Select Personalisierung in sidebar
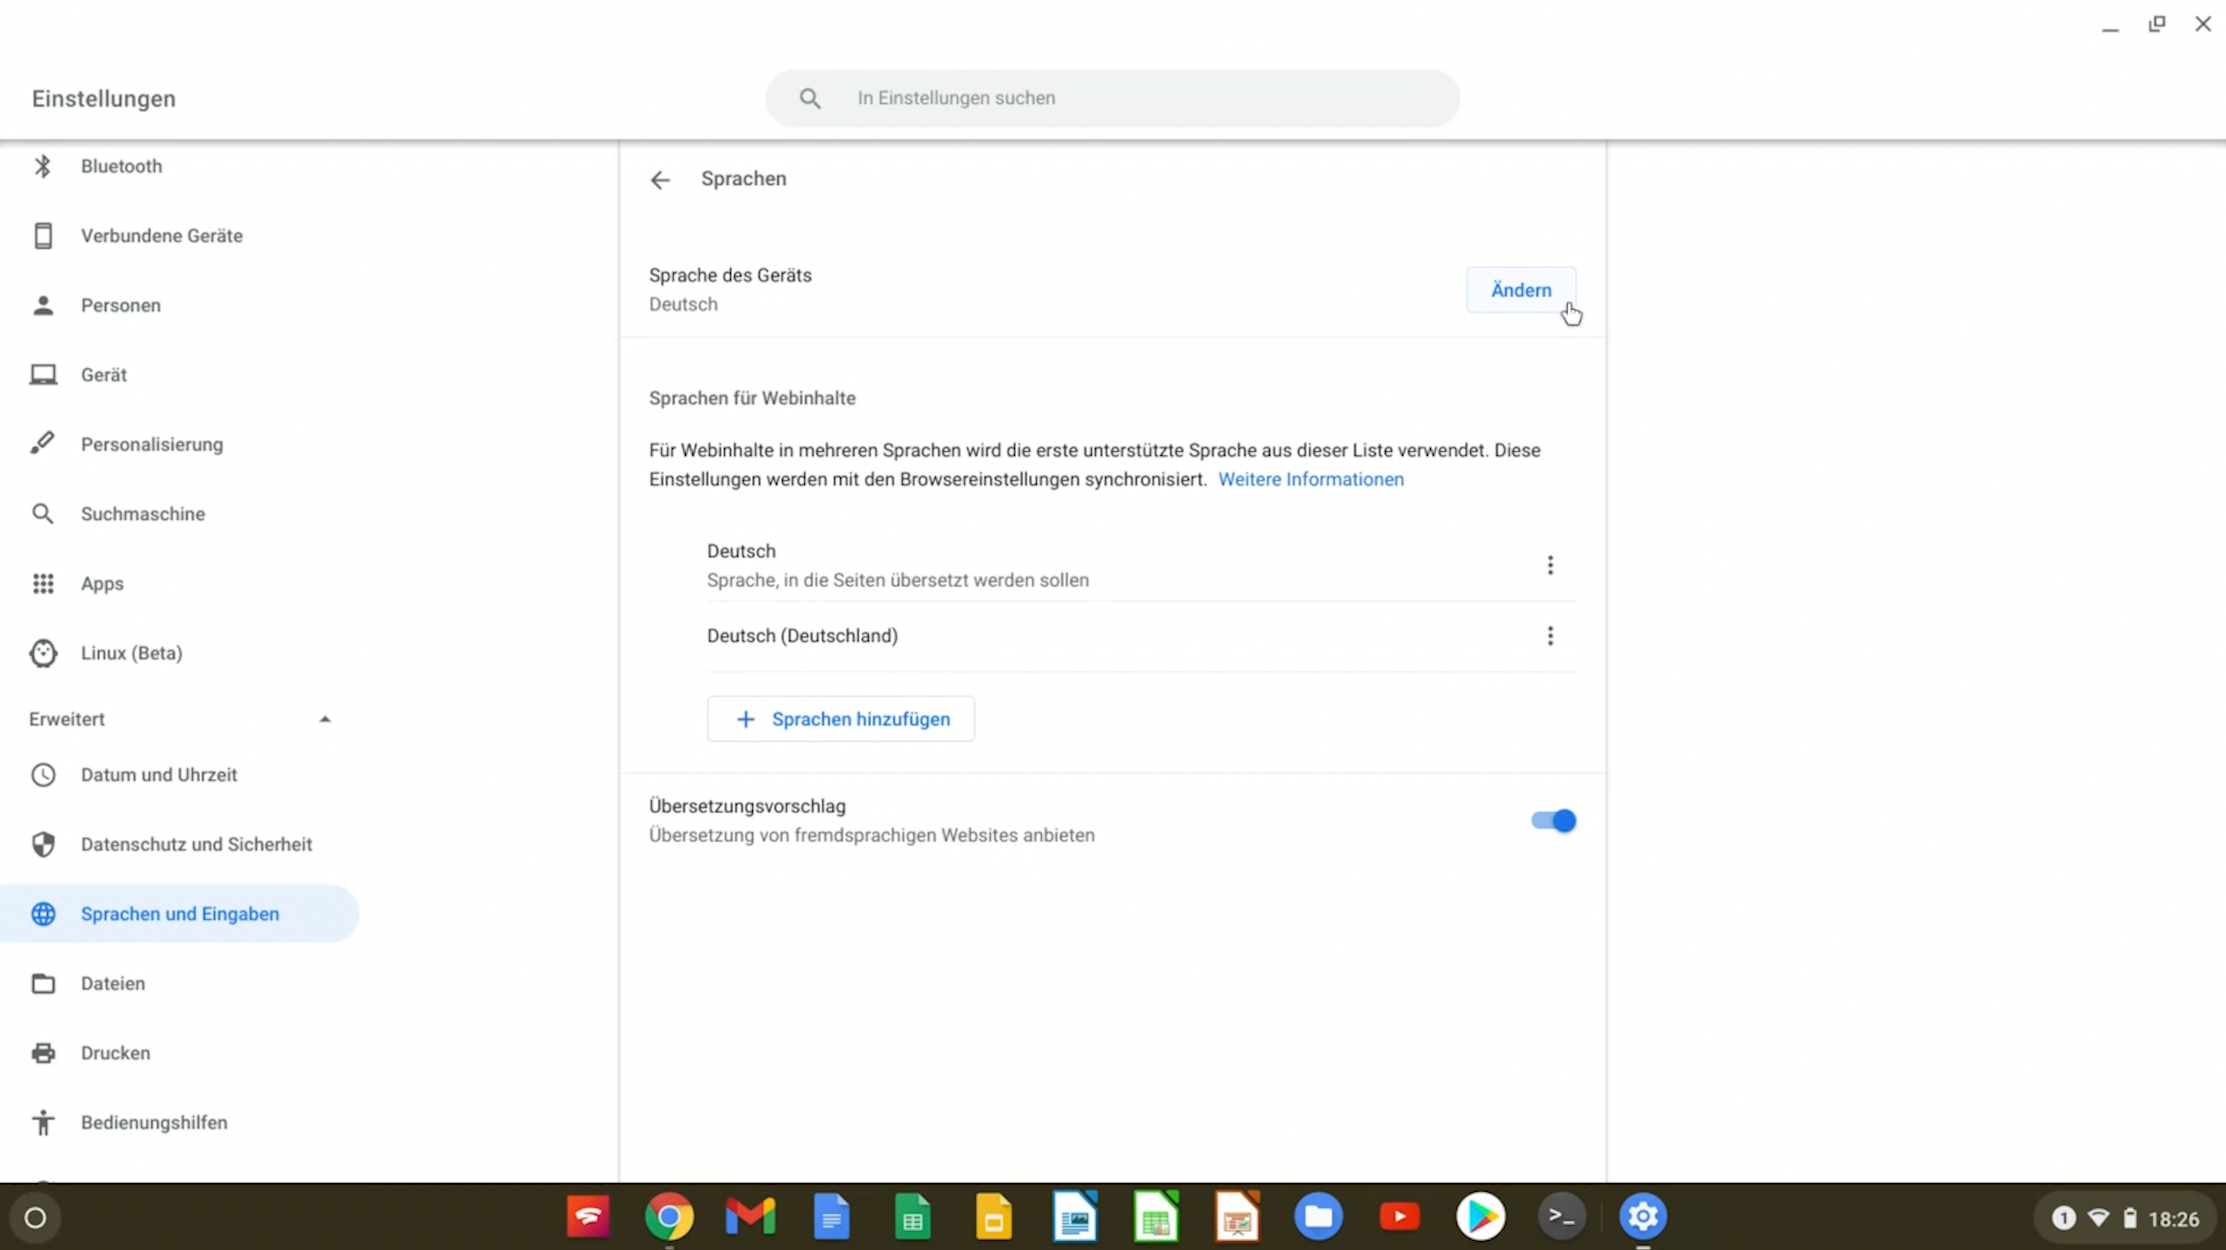Viewport: 2226px width, 1250px height. (x=151, y=443)
